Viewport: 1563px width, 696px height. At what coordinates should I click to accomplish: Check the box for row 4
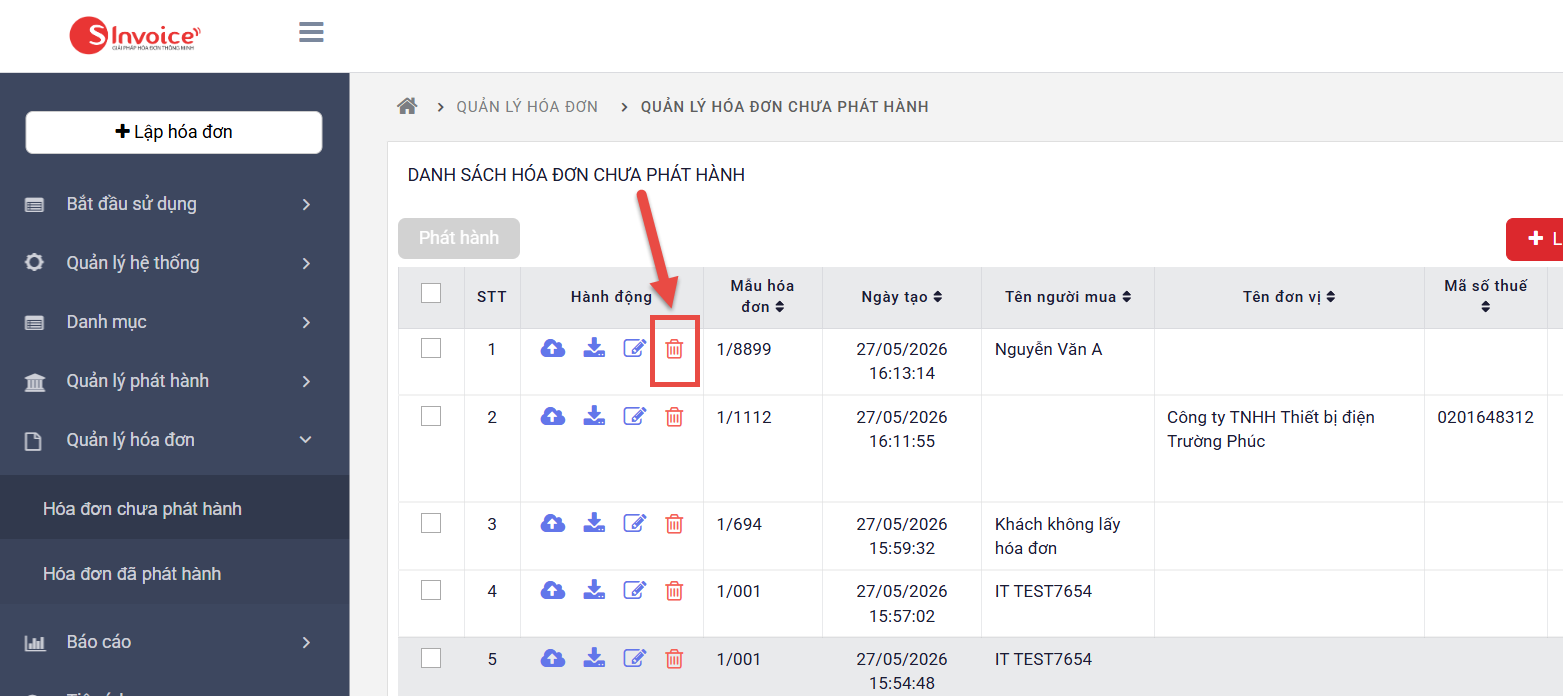(x=431, y=591)
